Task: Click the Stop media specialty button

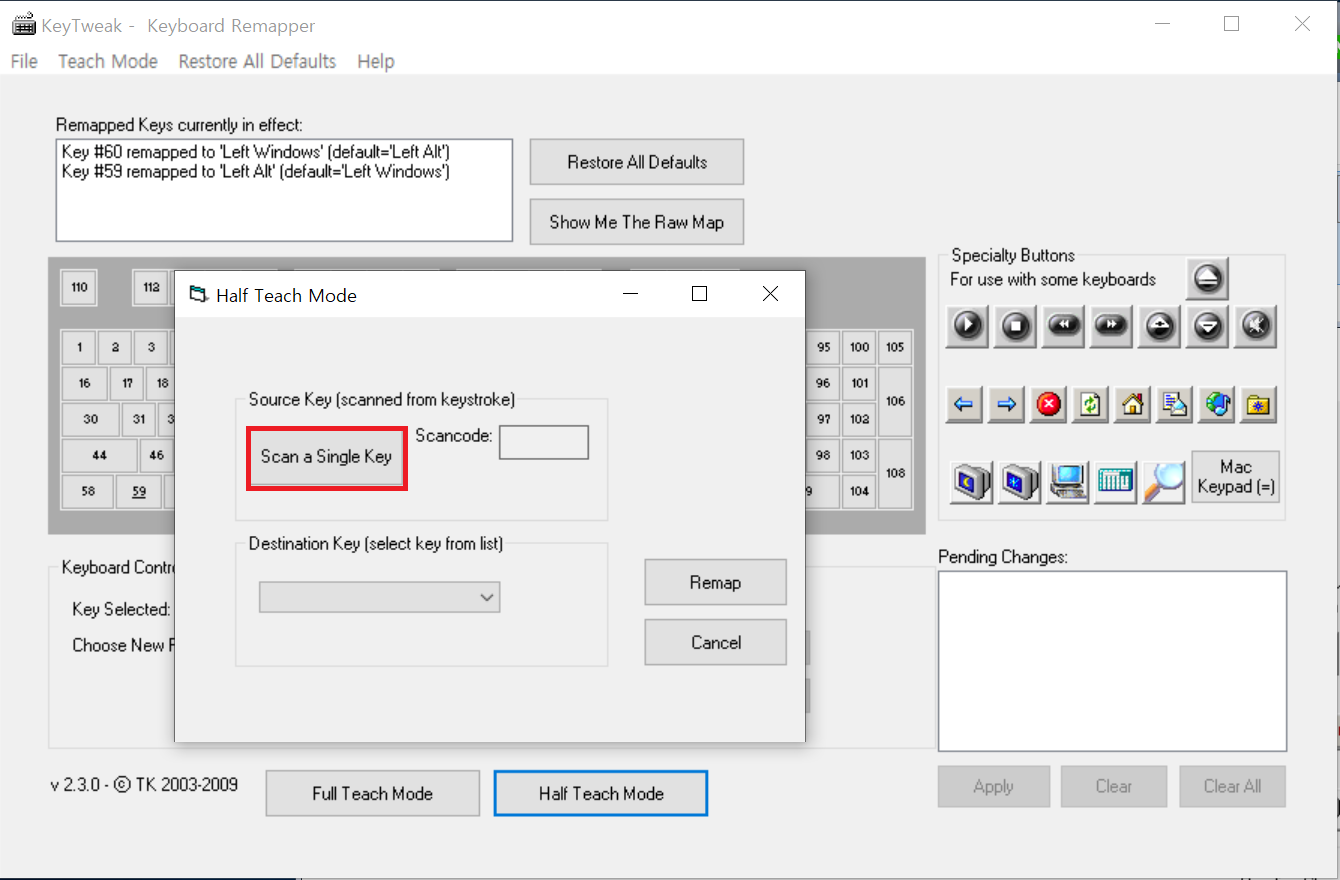Action: [x=1016, y=326]
